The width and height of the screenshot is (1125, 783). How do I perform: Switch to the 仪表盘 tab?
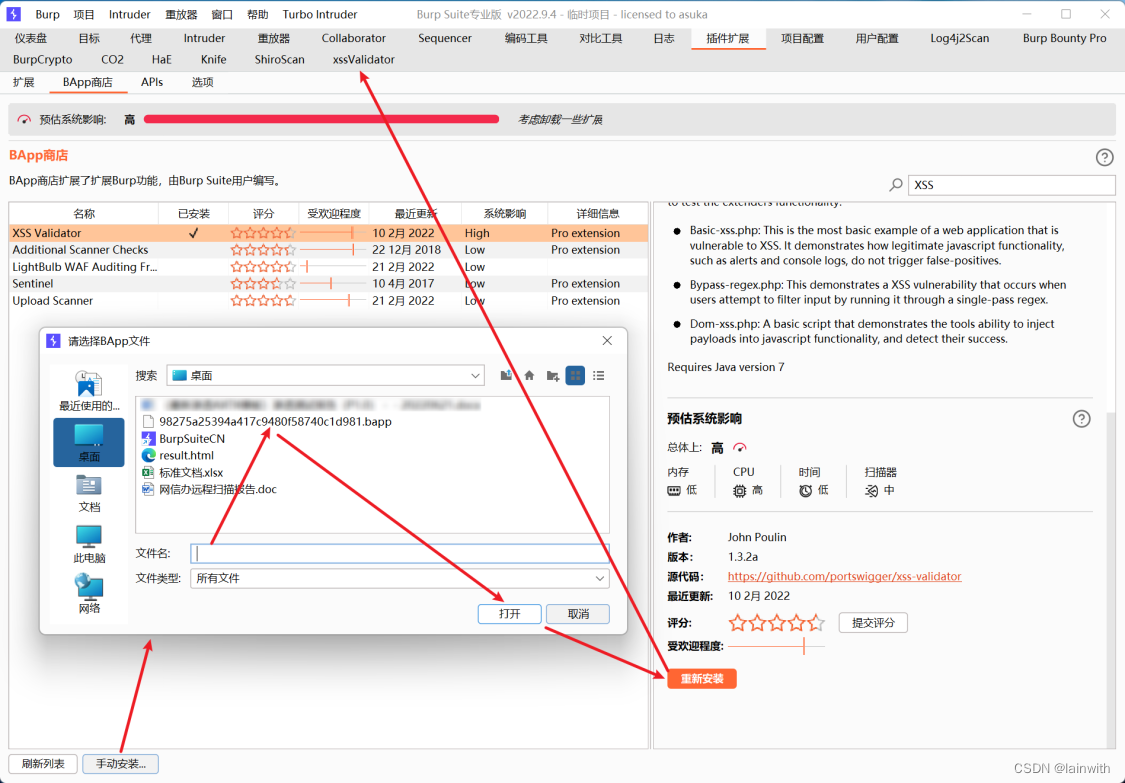point(31,39)
